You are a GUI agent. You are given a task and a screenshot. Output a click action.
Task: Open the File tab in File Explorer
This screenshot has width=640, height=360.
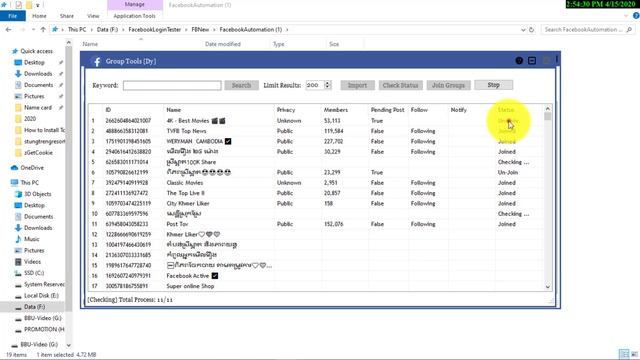[13, 16]
